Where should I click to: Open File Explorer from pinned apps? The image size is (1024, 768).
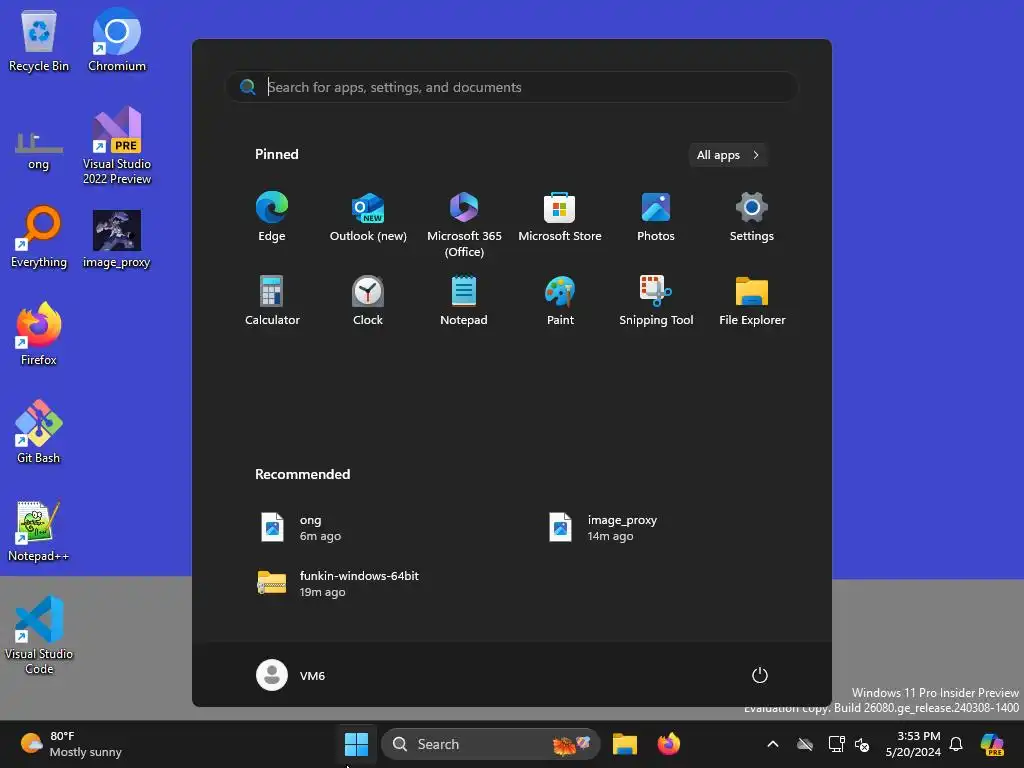pyautogui.click(x=752, y=300)
